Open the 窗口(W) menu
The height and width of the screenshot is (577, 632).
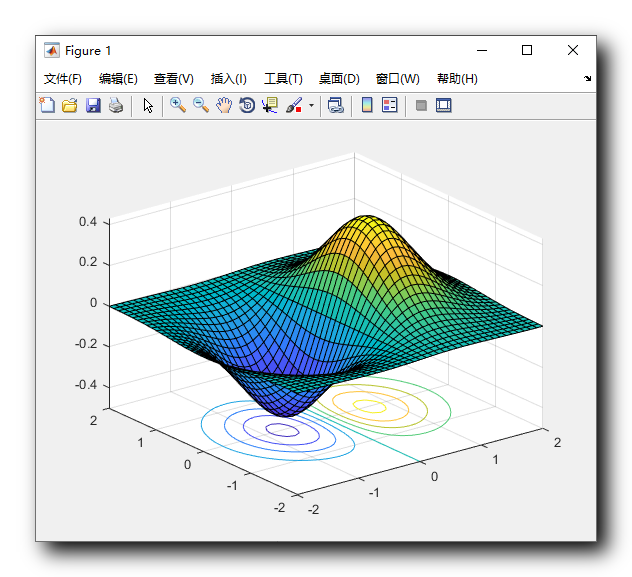[x=398, y=79]
